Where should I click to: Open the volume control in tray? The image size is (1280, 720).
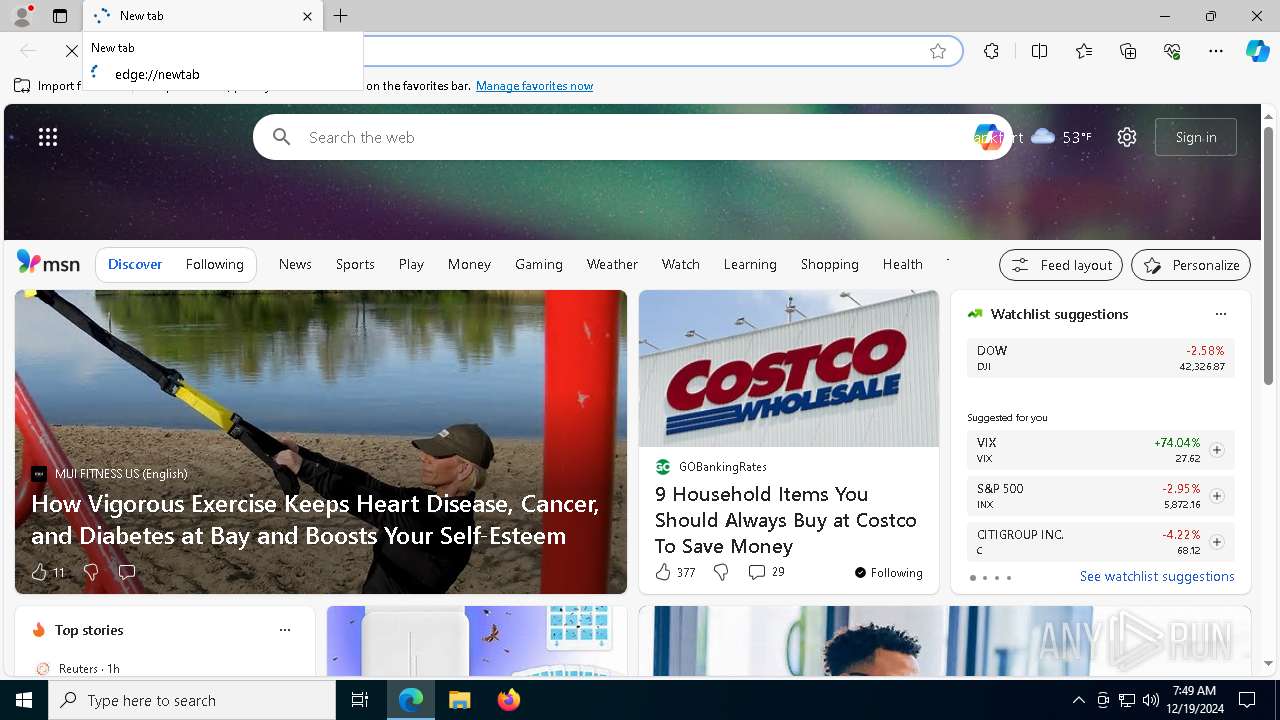(1151, 700)
